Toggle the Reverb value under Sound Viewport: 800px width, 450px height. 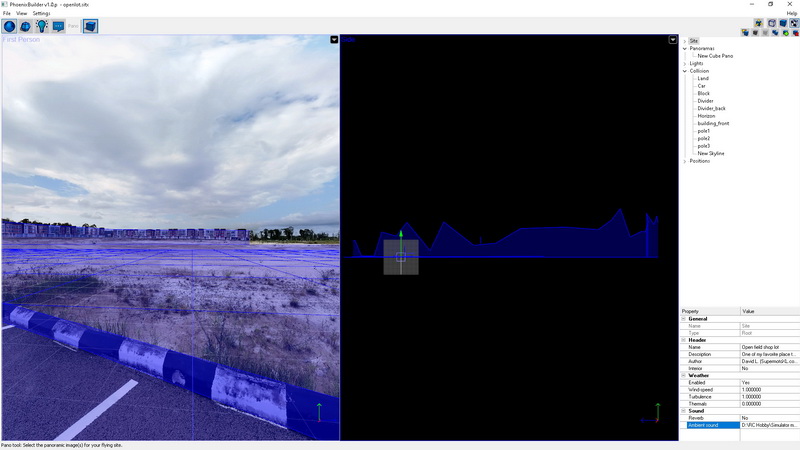click(769, 418)
